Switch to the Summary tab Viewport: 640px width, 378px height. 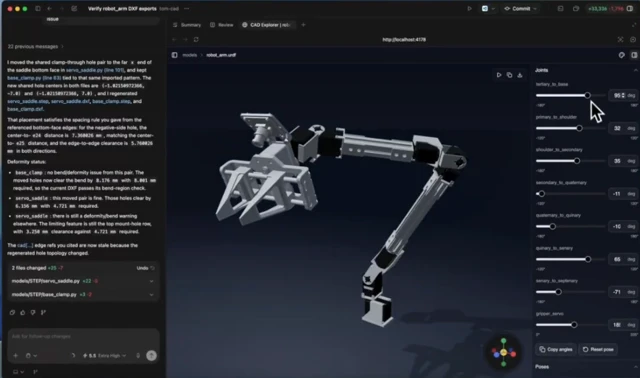pos(187,25)
